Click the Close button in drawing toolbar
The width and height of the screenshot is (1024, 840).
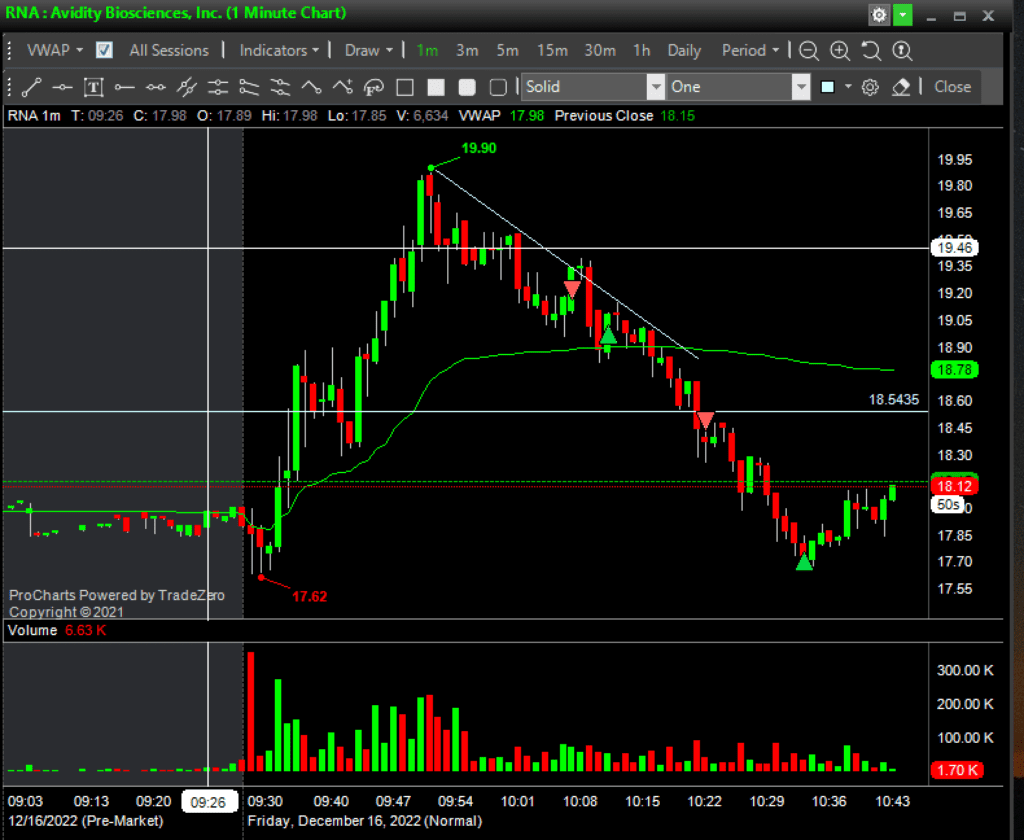tap(952, 87)
